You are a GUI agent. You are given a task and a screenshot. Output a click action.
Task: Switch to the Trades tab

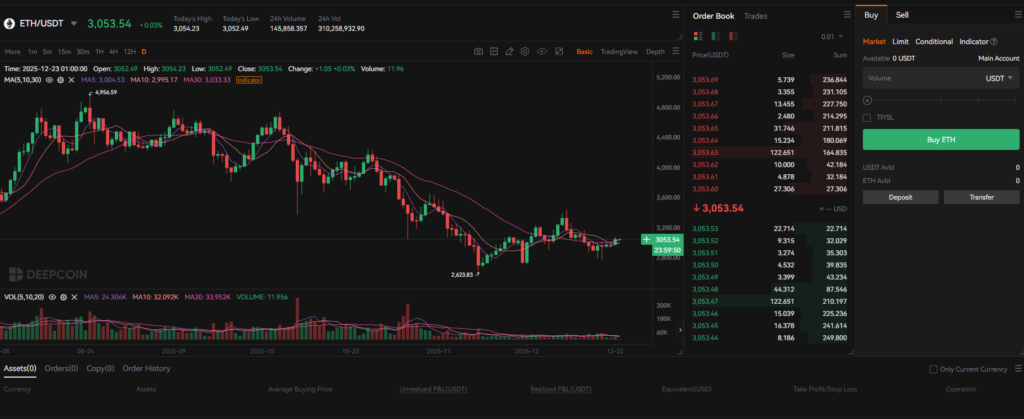(x=756, y=16)
